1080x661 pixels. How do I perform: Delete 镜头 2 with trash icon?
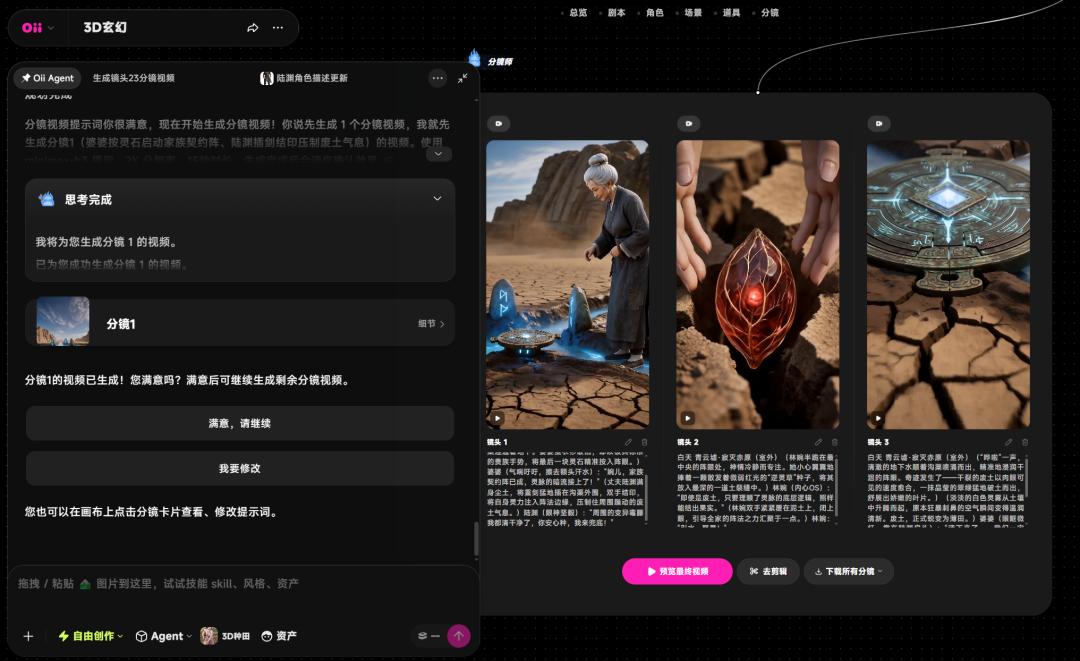click(x=834, y=442)
